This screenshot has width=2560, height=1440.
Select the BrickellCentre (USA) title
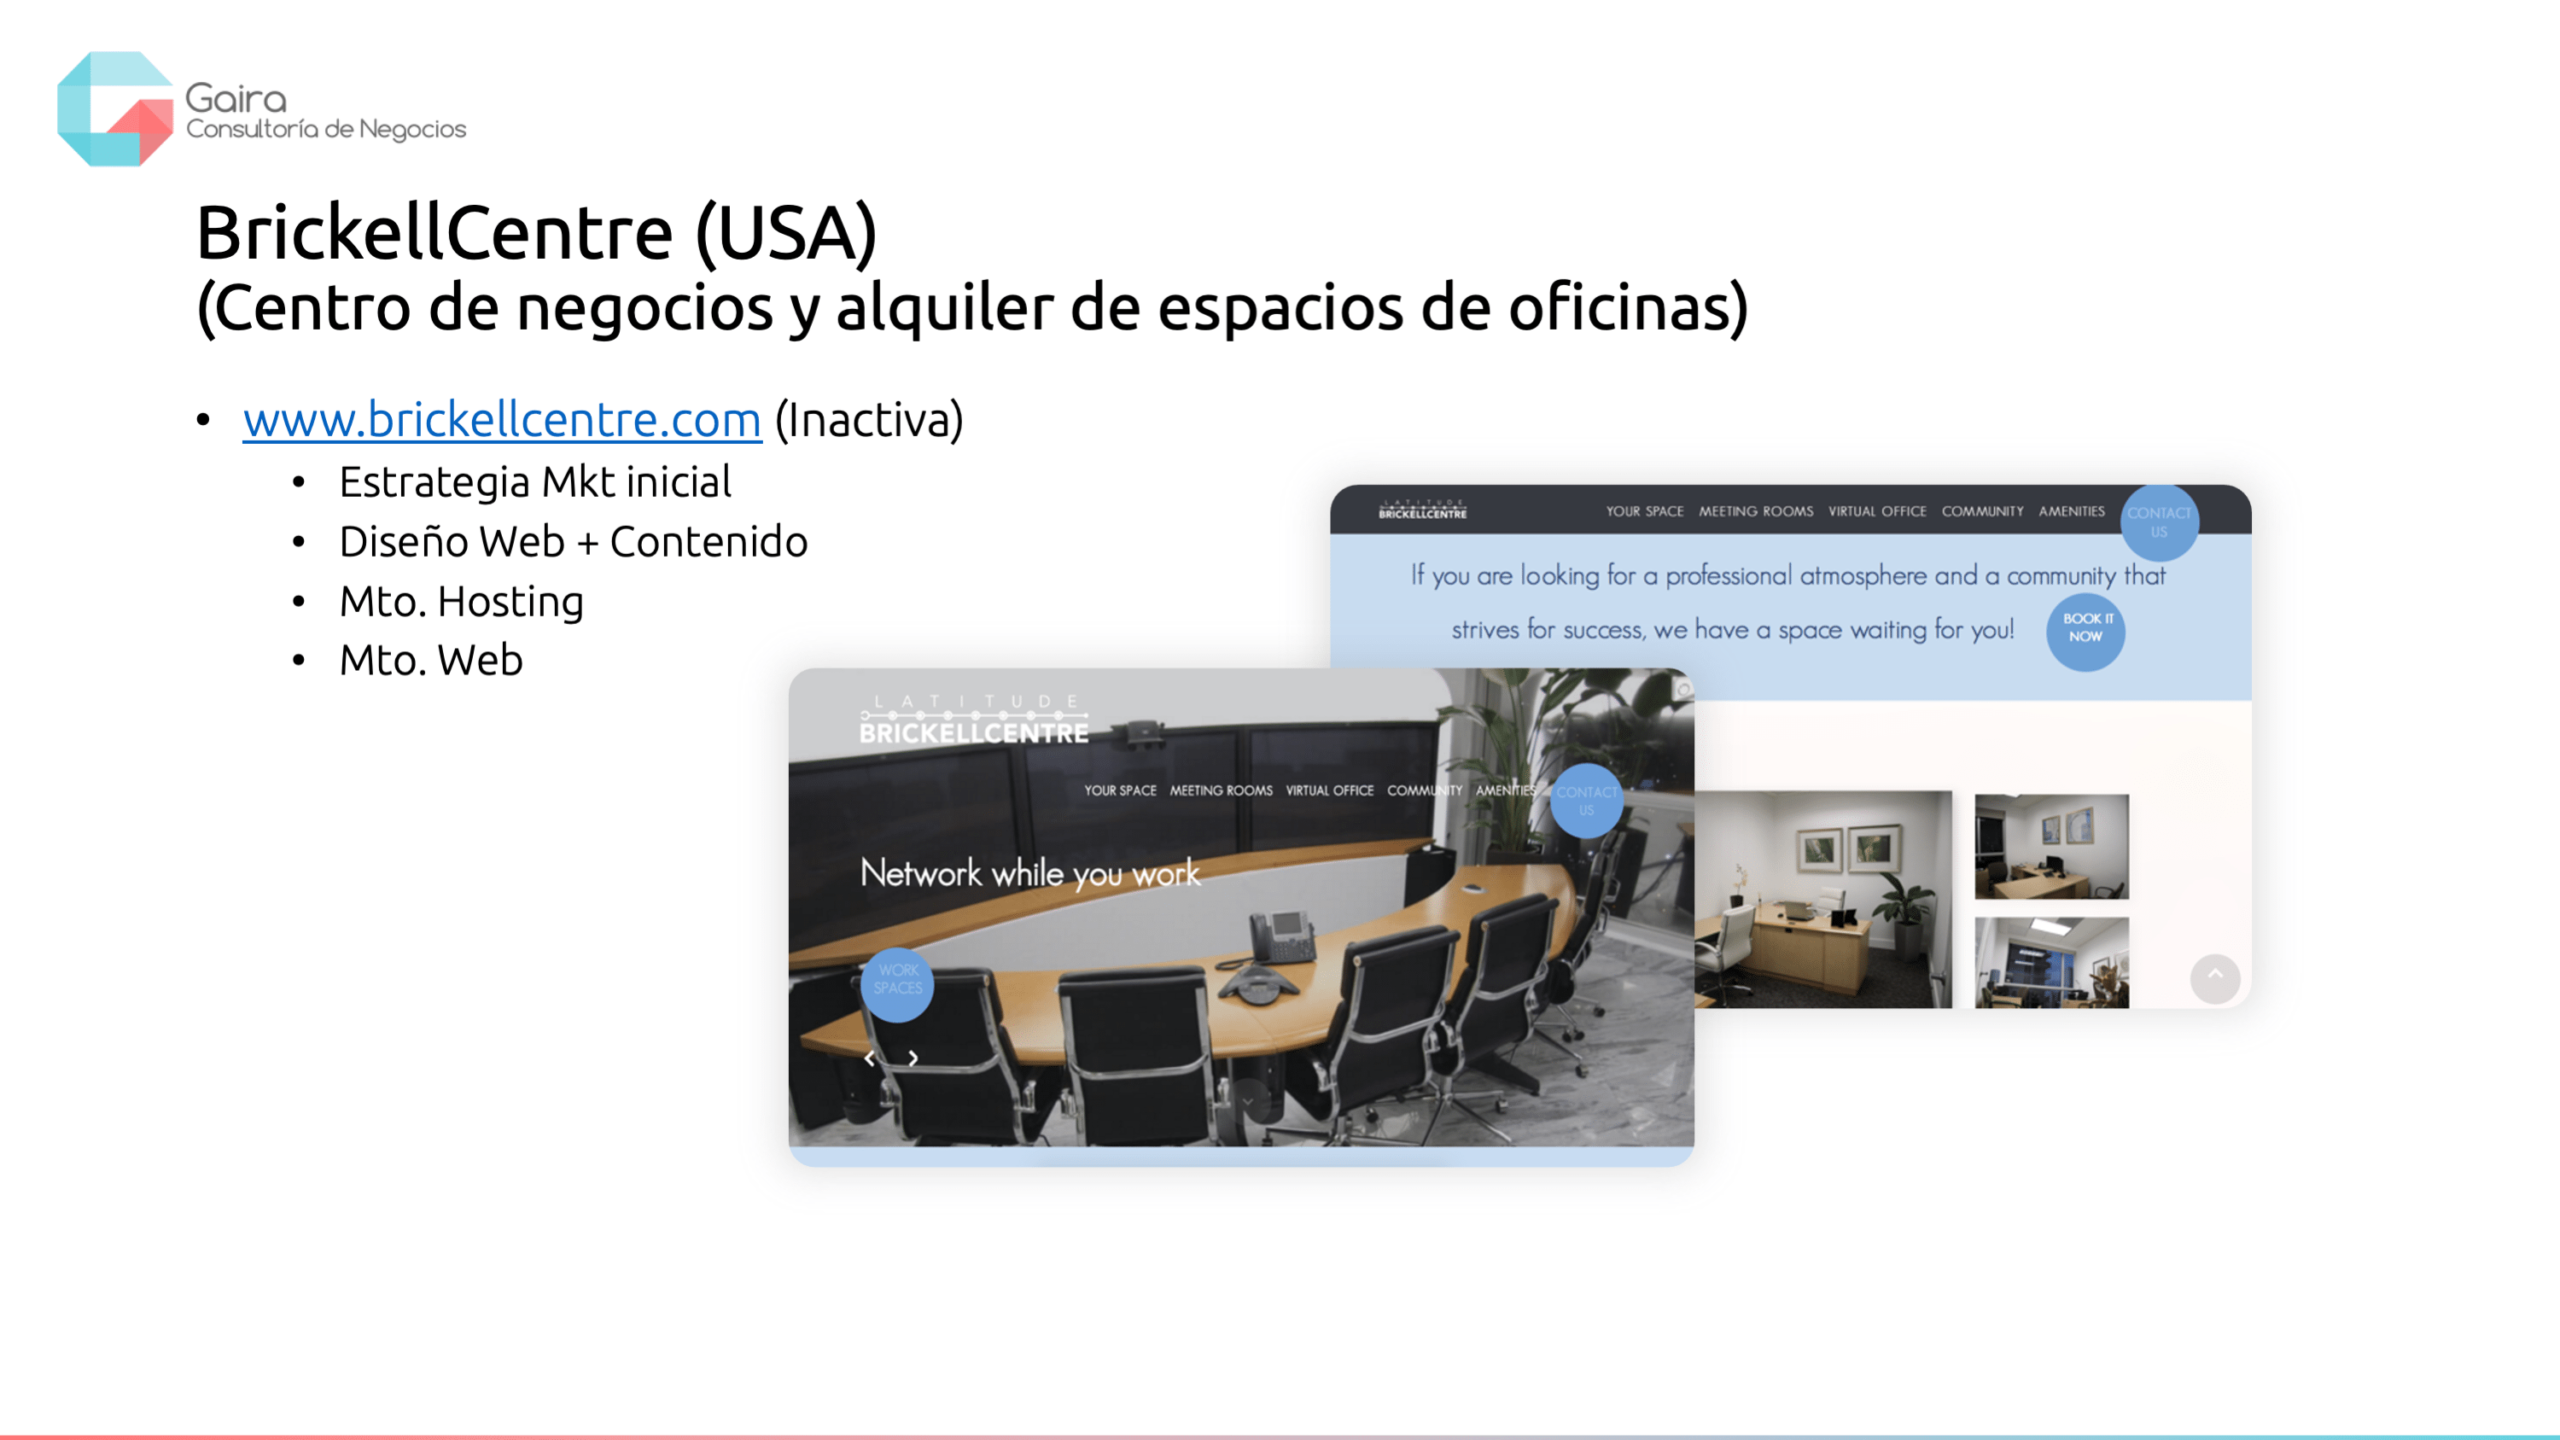pos(536,232)
